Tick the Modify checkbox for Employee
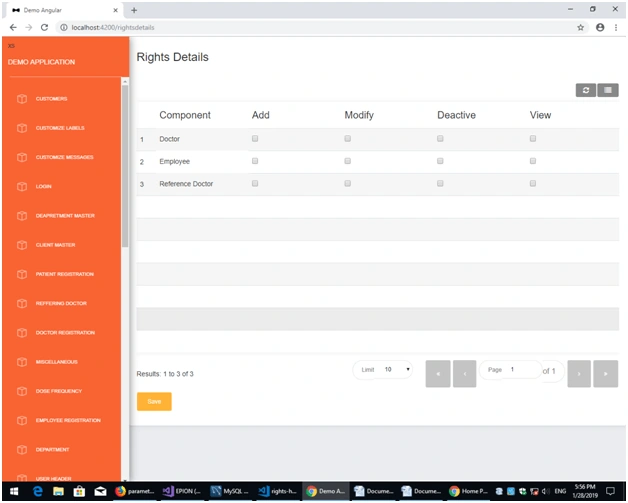Image resolution: width=628 pixels, height=503 pixels. coord(347,161)
